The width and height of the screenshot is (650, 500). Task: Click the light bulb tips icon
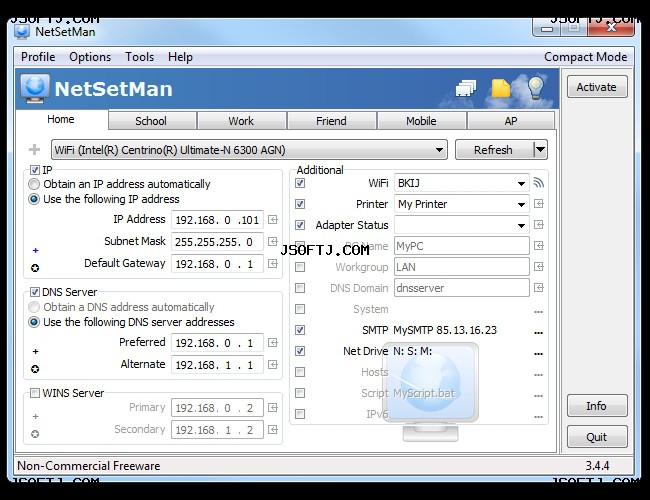click(536, 87)
